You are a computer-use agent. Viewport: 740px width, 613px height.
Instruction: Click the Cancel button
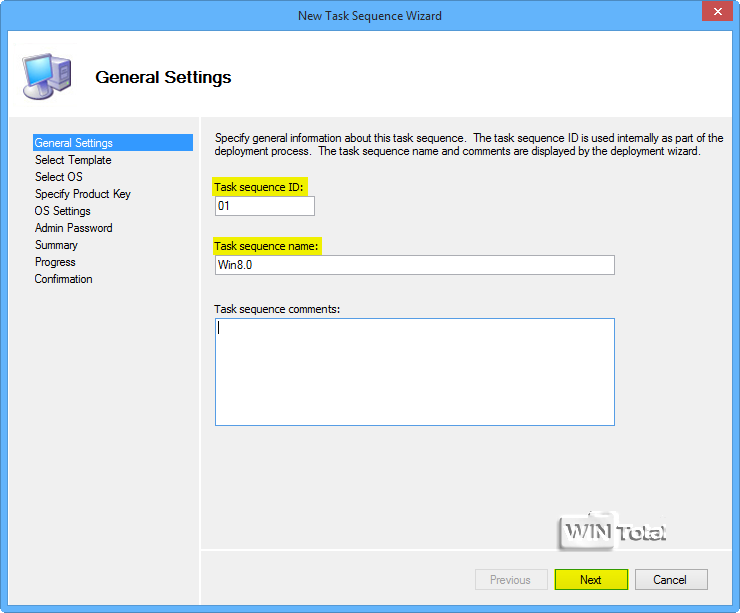(x=670, y=579)
